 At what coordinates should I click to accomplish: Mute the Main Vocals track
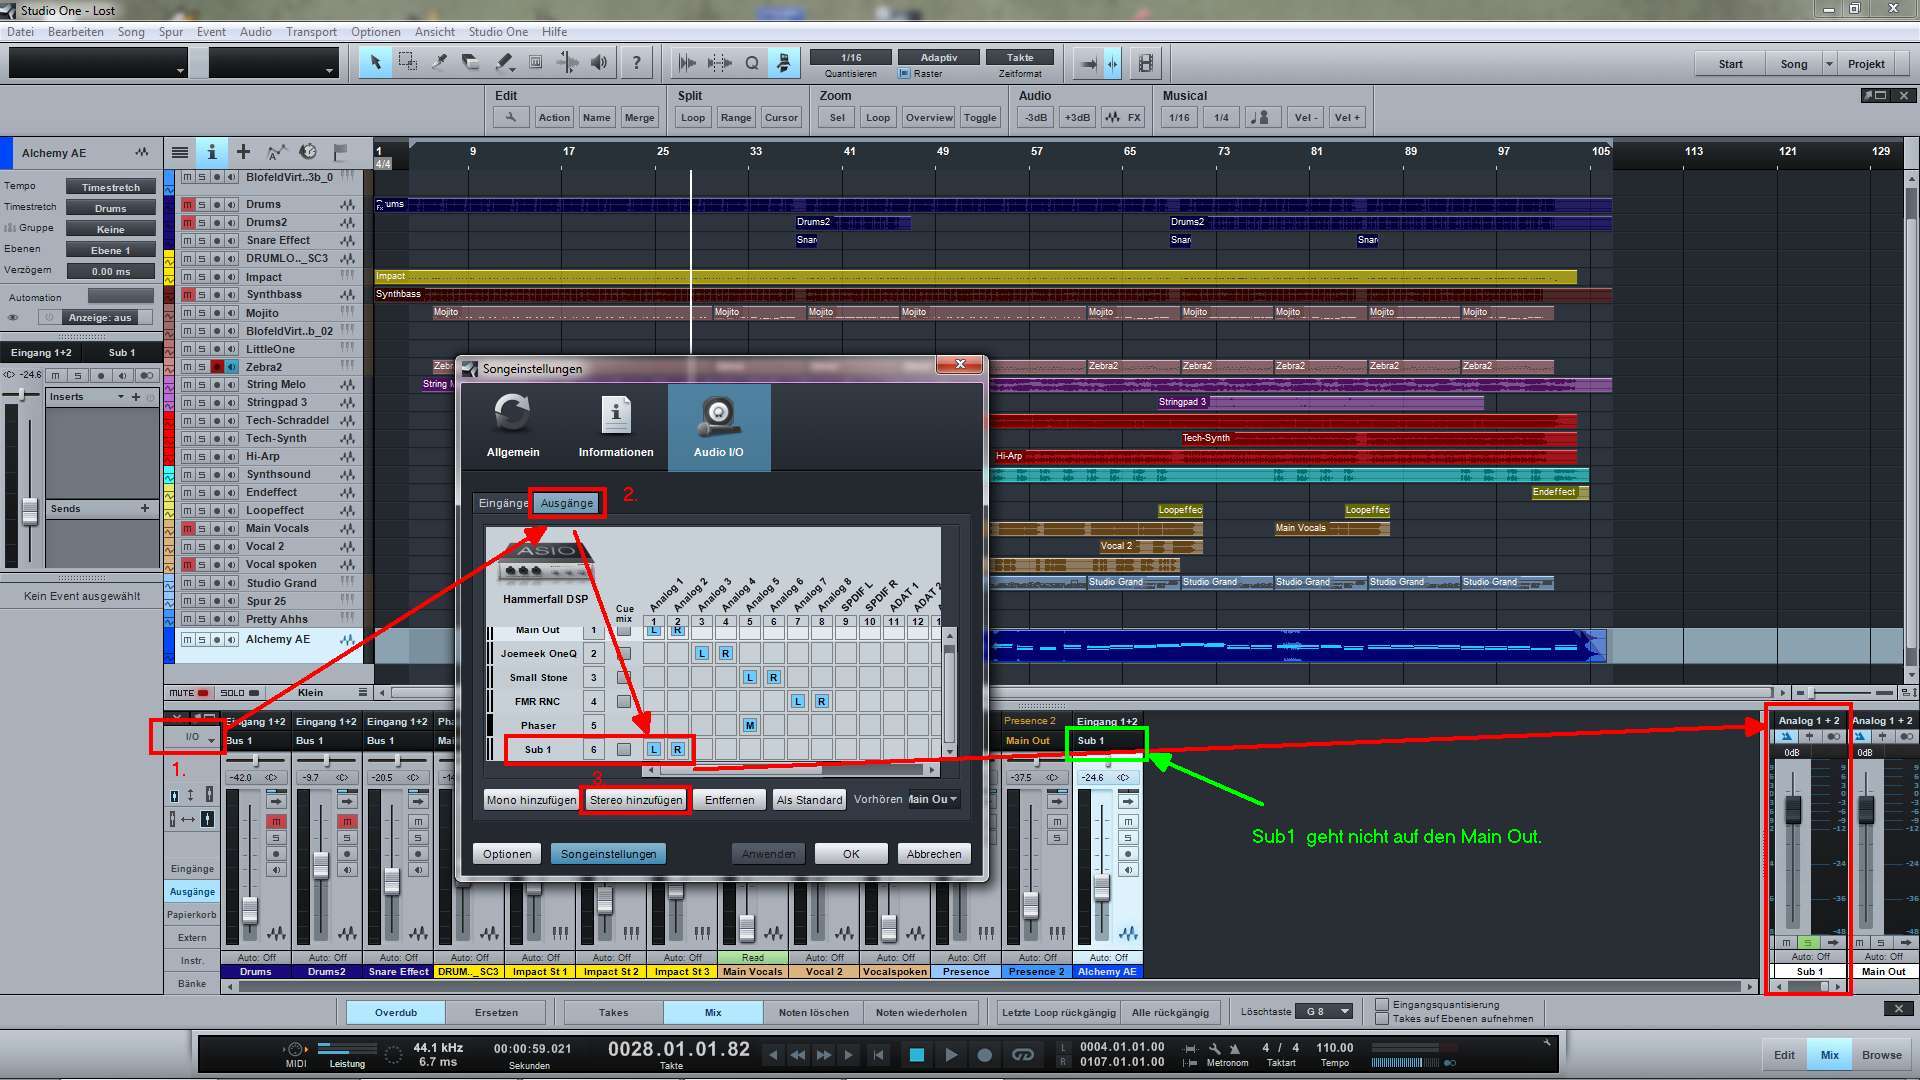click(x=187, y=529)
